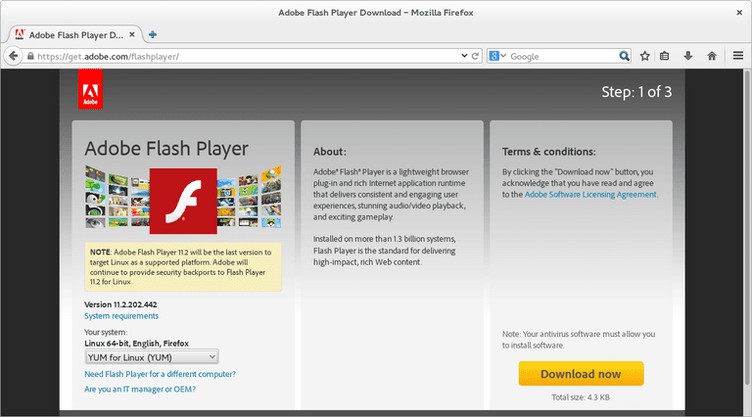Select the Adobe Flash Player Download tab
The image size is (752, 417).
(76, 35)
